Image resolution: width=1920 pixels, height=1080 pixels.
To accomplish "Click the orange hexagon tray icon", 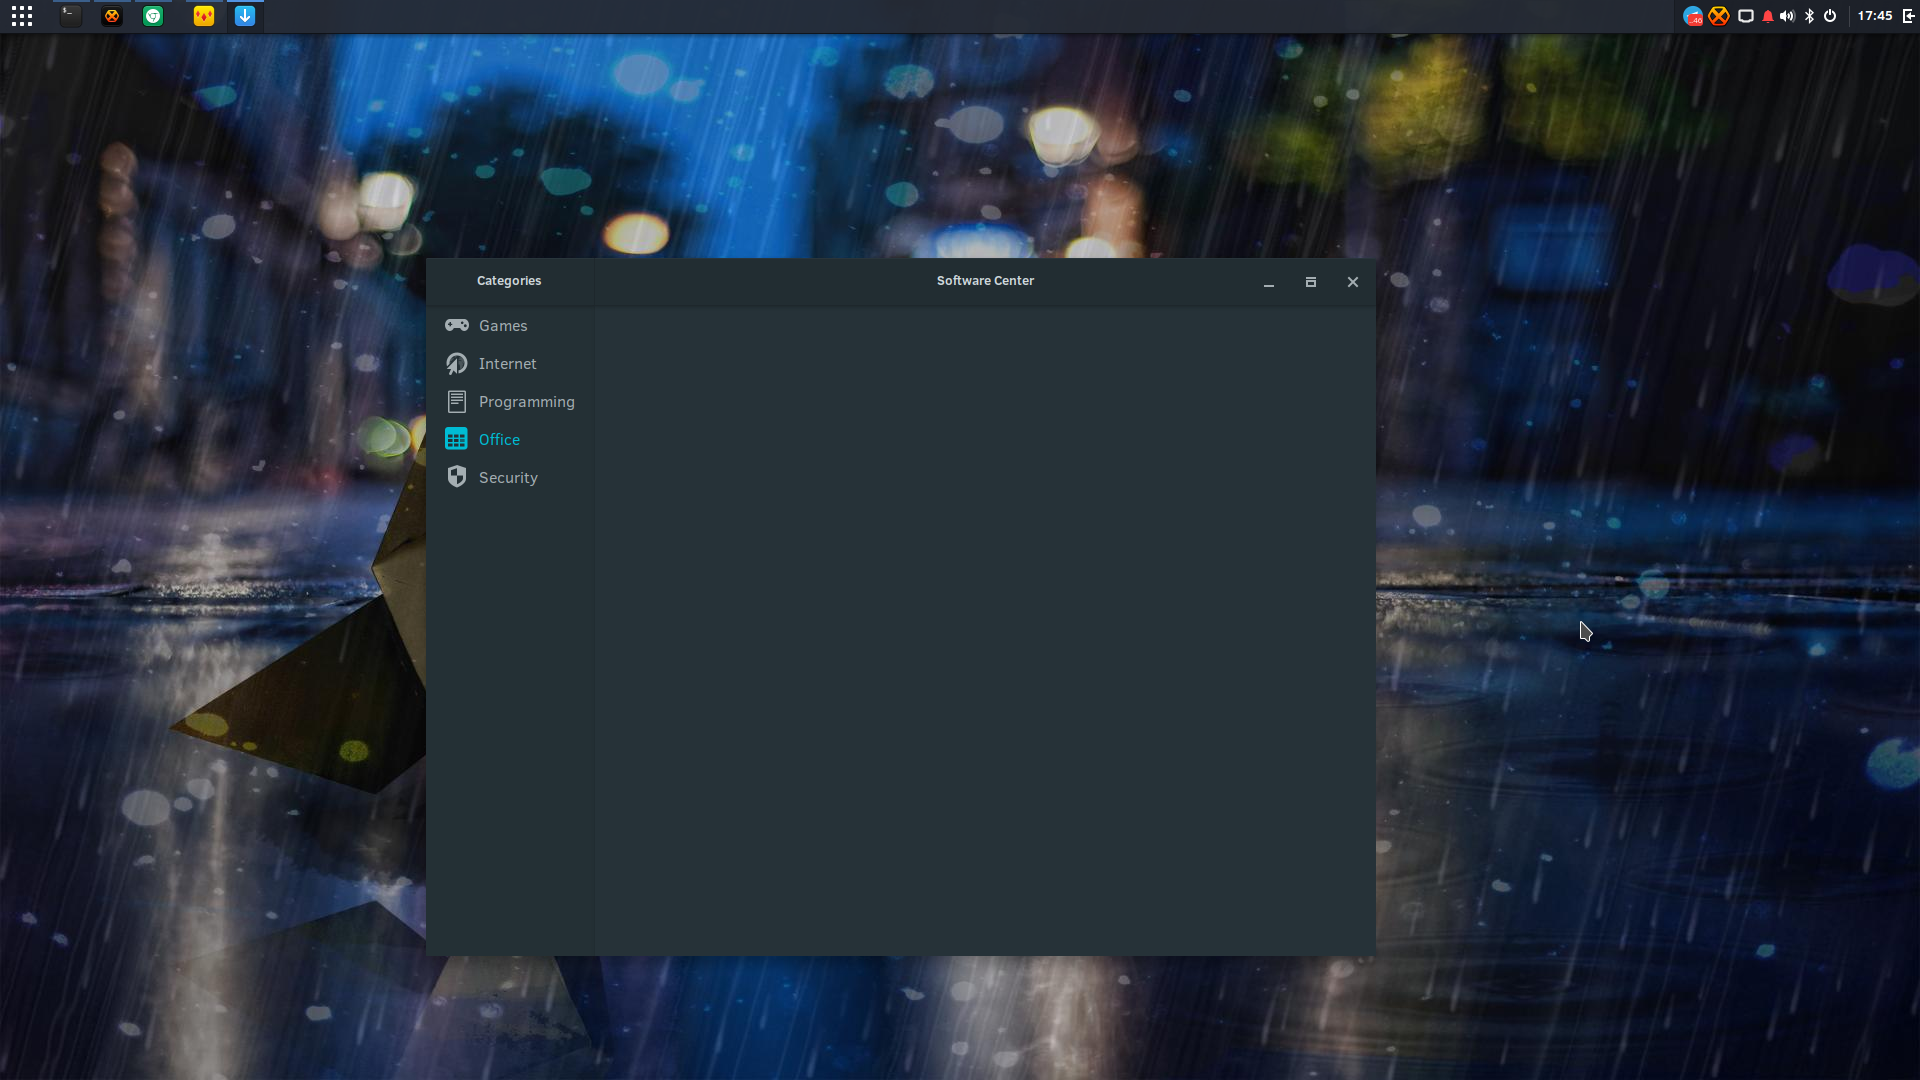I will (1719, 16).
